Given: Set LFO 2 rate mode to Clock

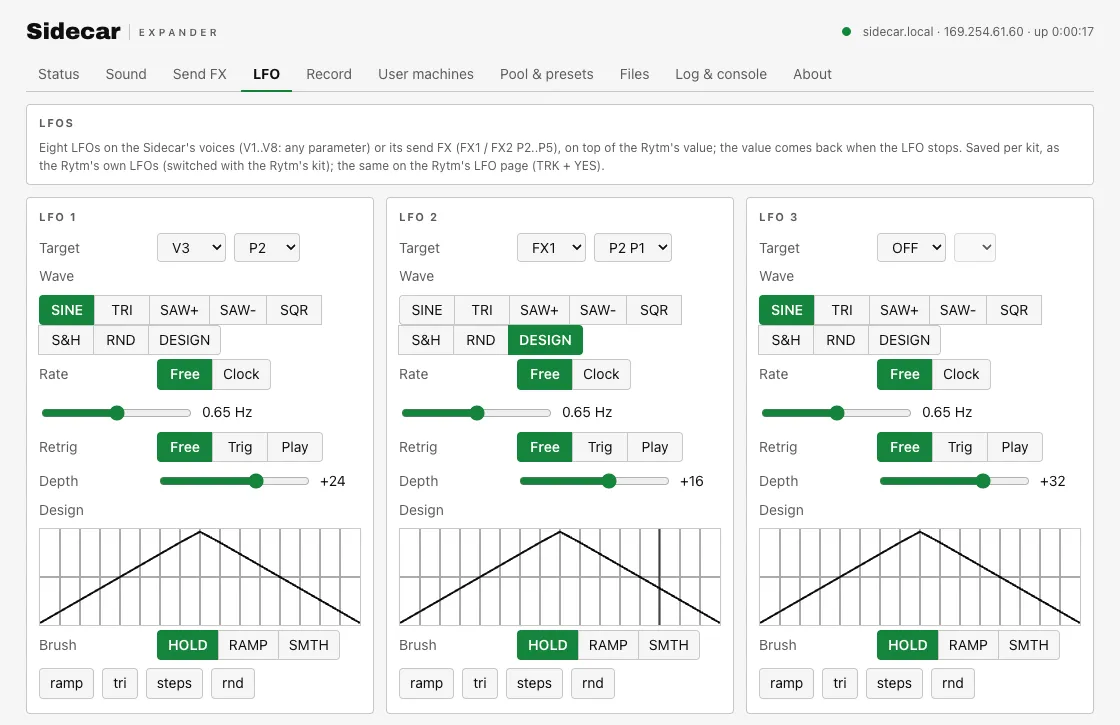Looking at the screenshot, I should point(601,374).
